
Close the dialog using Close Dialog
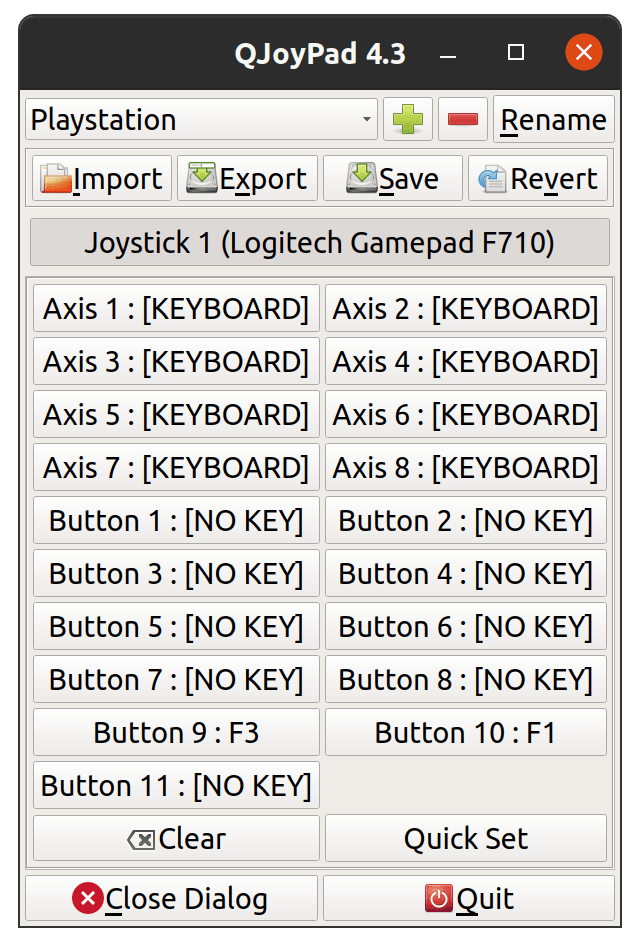click(x=171, y=898)
